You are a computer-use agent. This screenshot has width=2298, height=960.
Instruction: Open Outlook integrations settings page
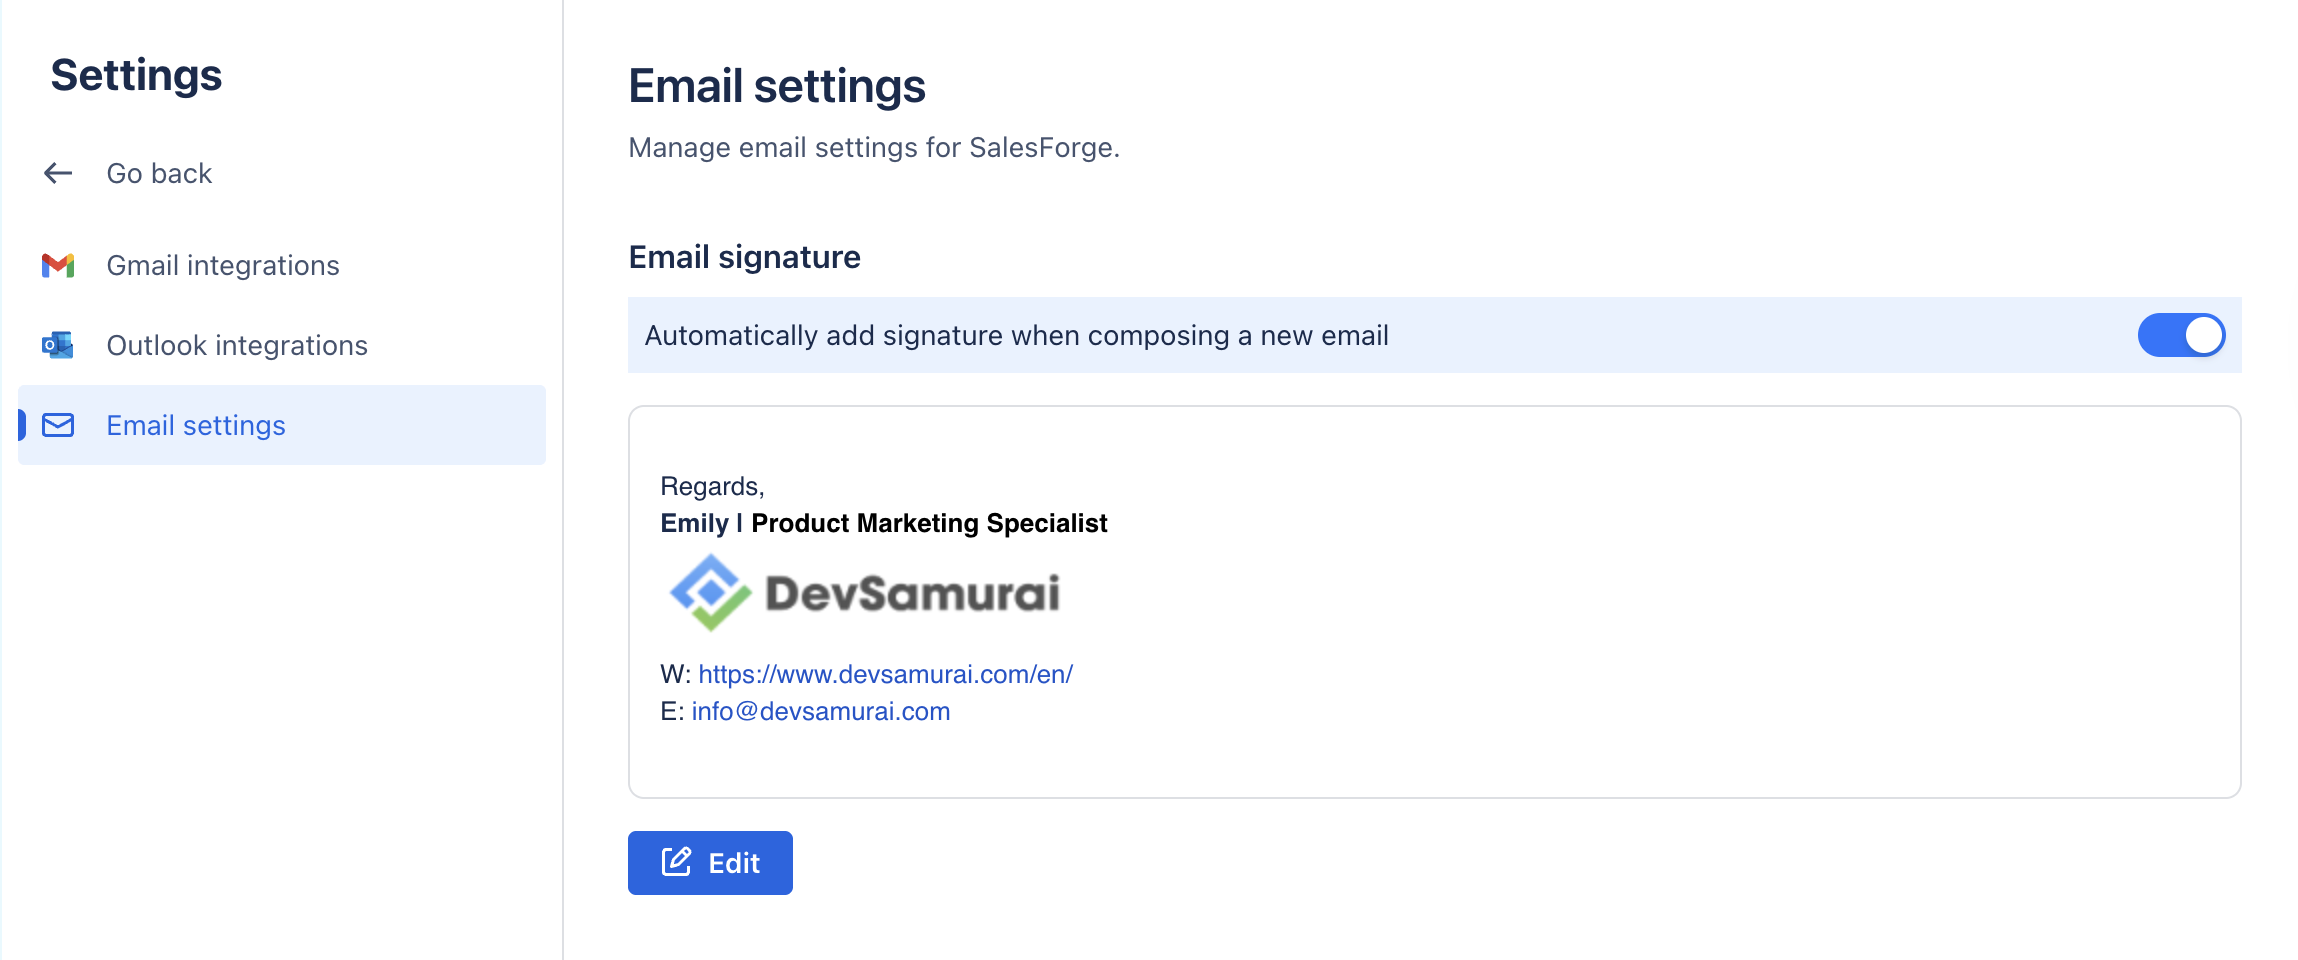(x=236, y=345)
